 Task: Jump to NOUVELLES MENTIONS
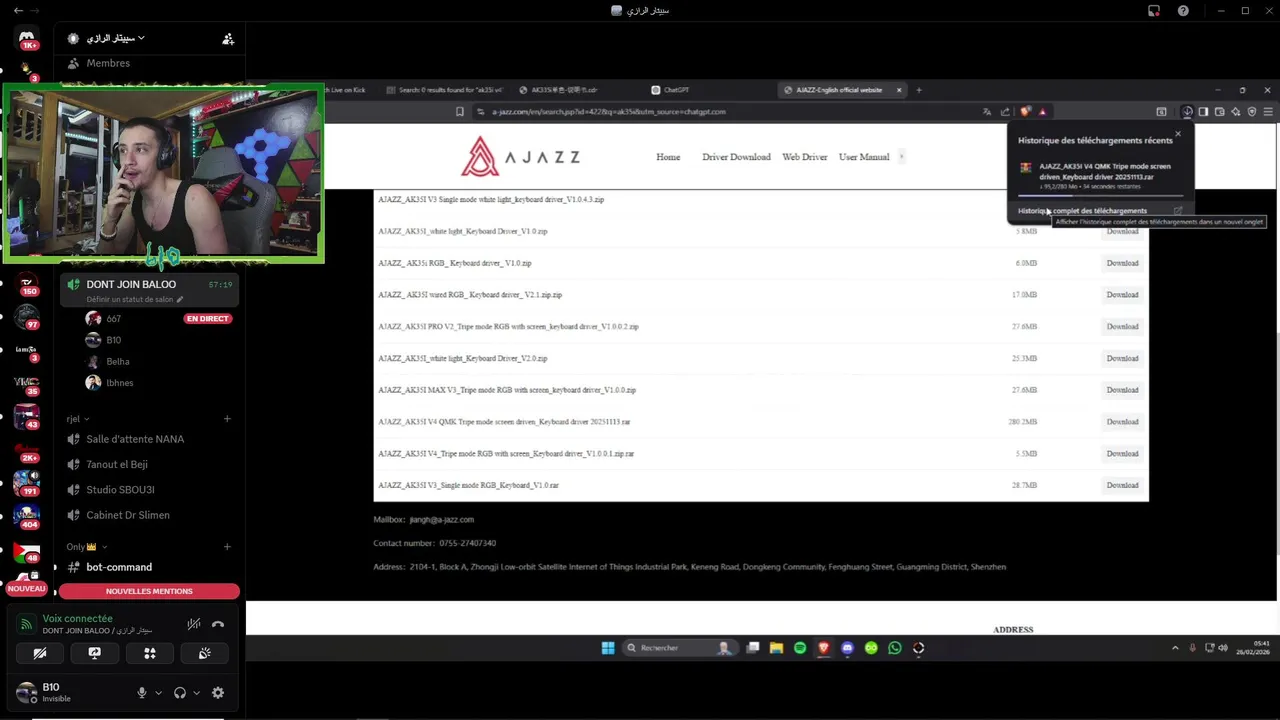tap(149, 591)
